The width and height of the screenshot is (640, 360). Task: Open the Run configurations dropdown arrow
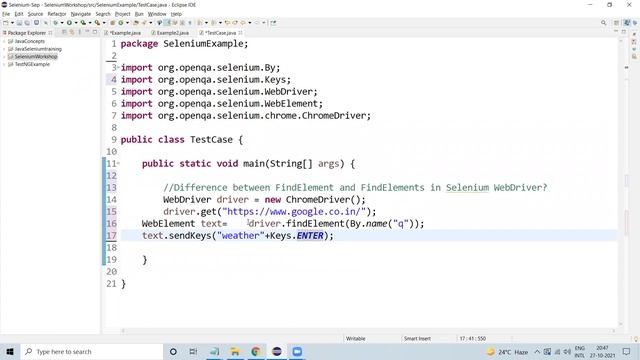click(76, 23)
